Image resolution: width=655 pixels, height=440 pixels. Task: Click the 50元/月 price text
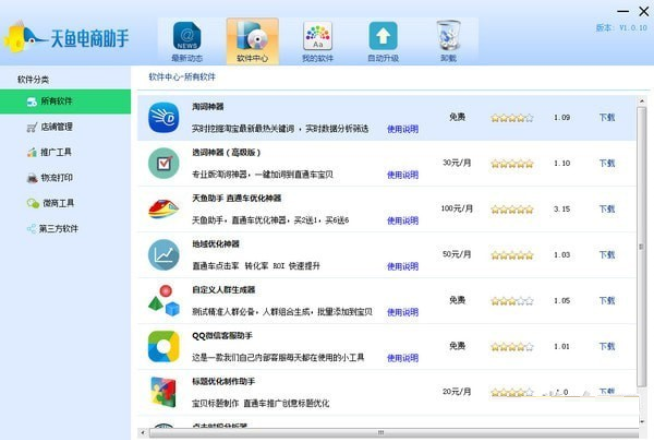click(x=457, y=254)
